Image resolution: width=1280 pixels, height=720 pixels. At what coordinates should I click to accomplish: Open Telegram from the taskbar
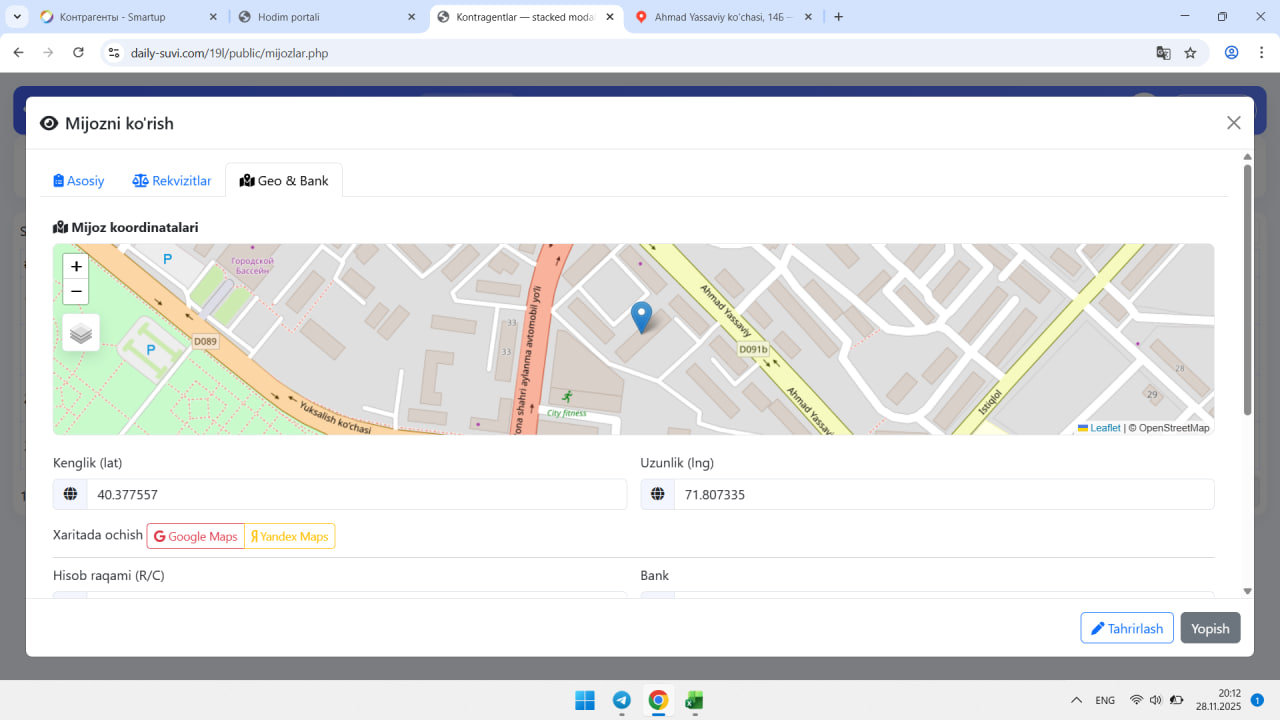(x=621, y=700)
